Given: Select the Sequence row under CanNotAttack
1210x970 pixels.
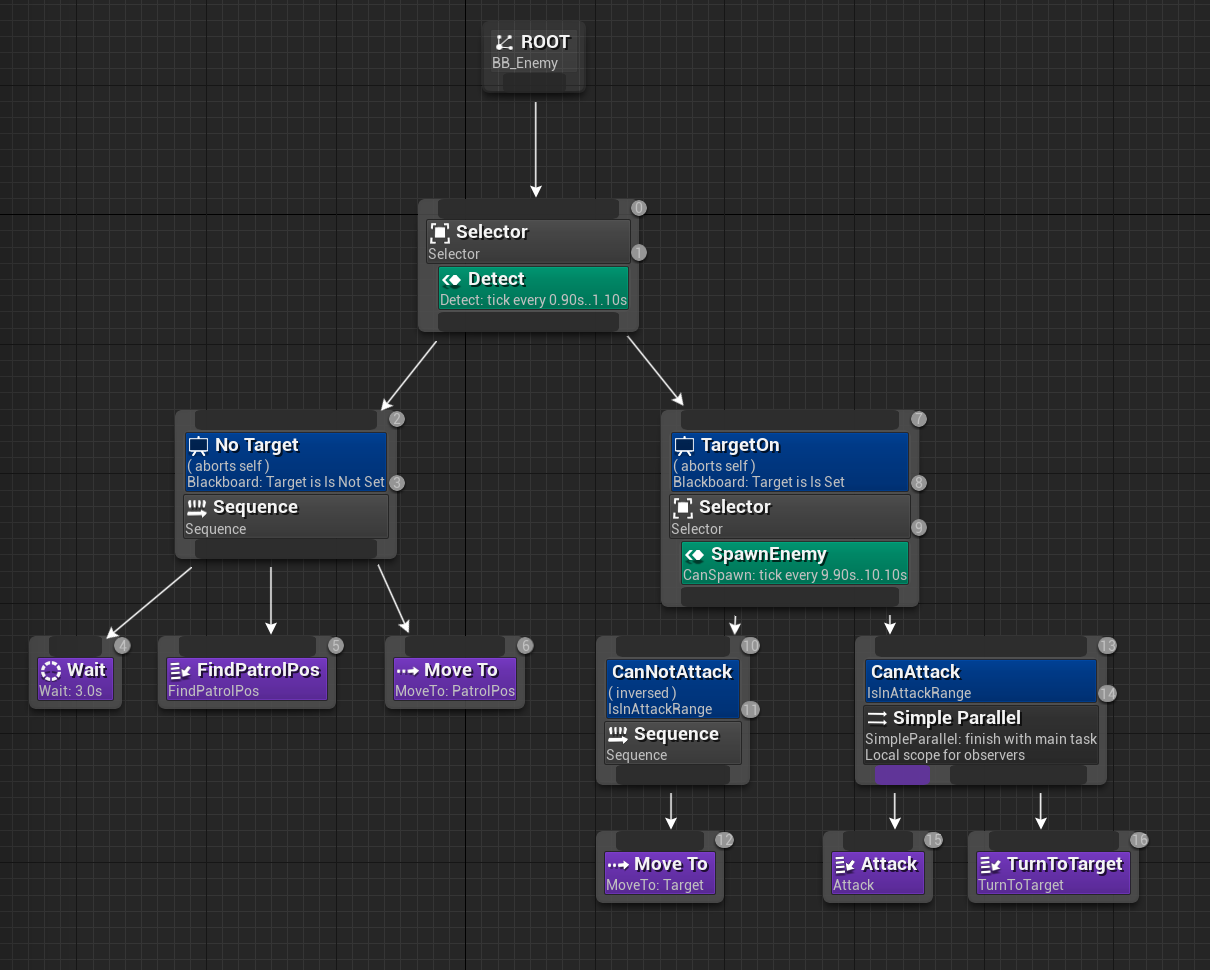Looking at the screenshot, I should pyautogui.click(x=673, y=743).
